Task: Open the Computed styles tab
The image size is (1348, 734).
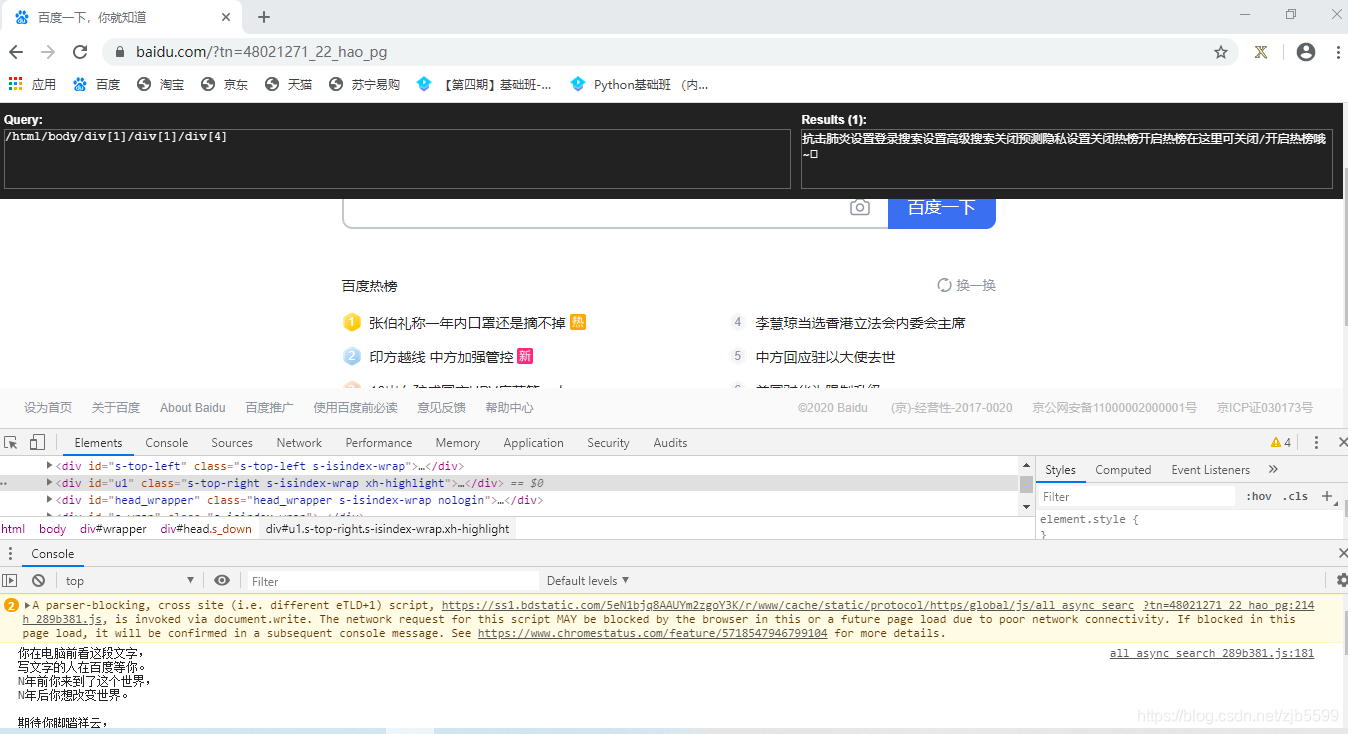Action: [x=1123, y=470]
